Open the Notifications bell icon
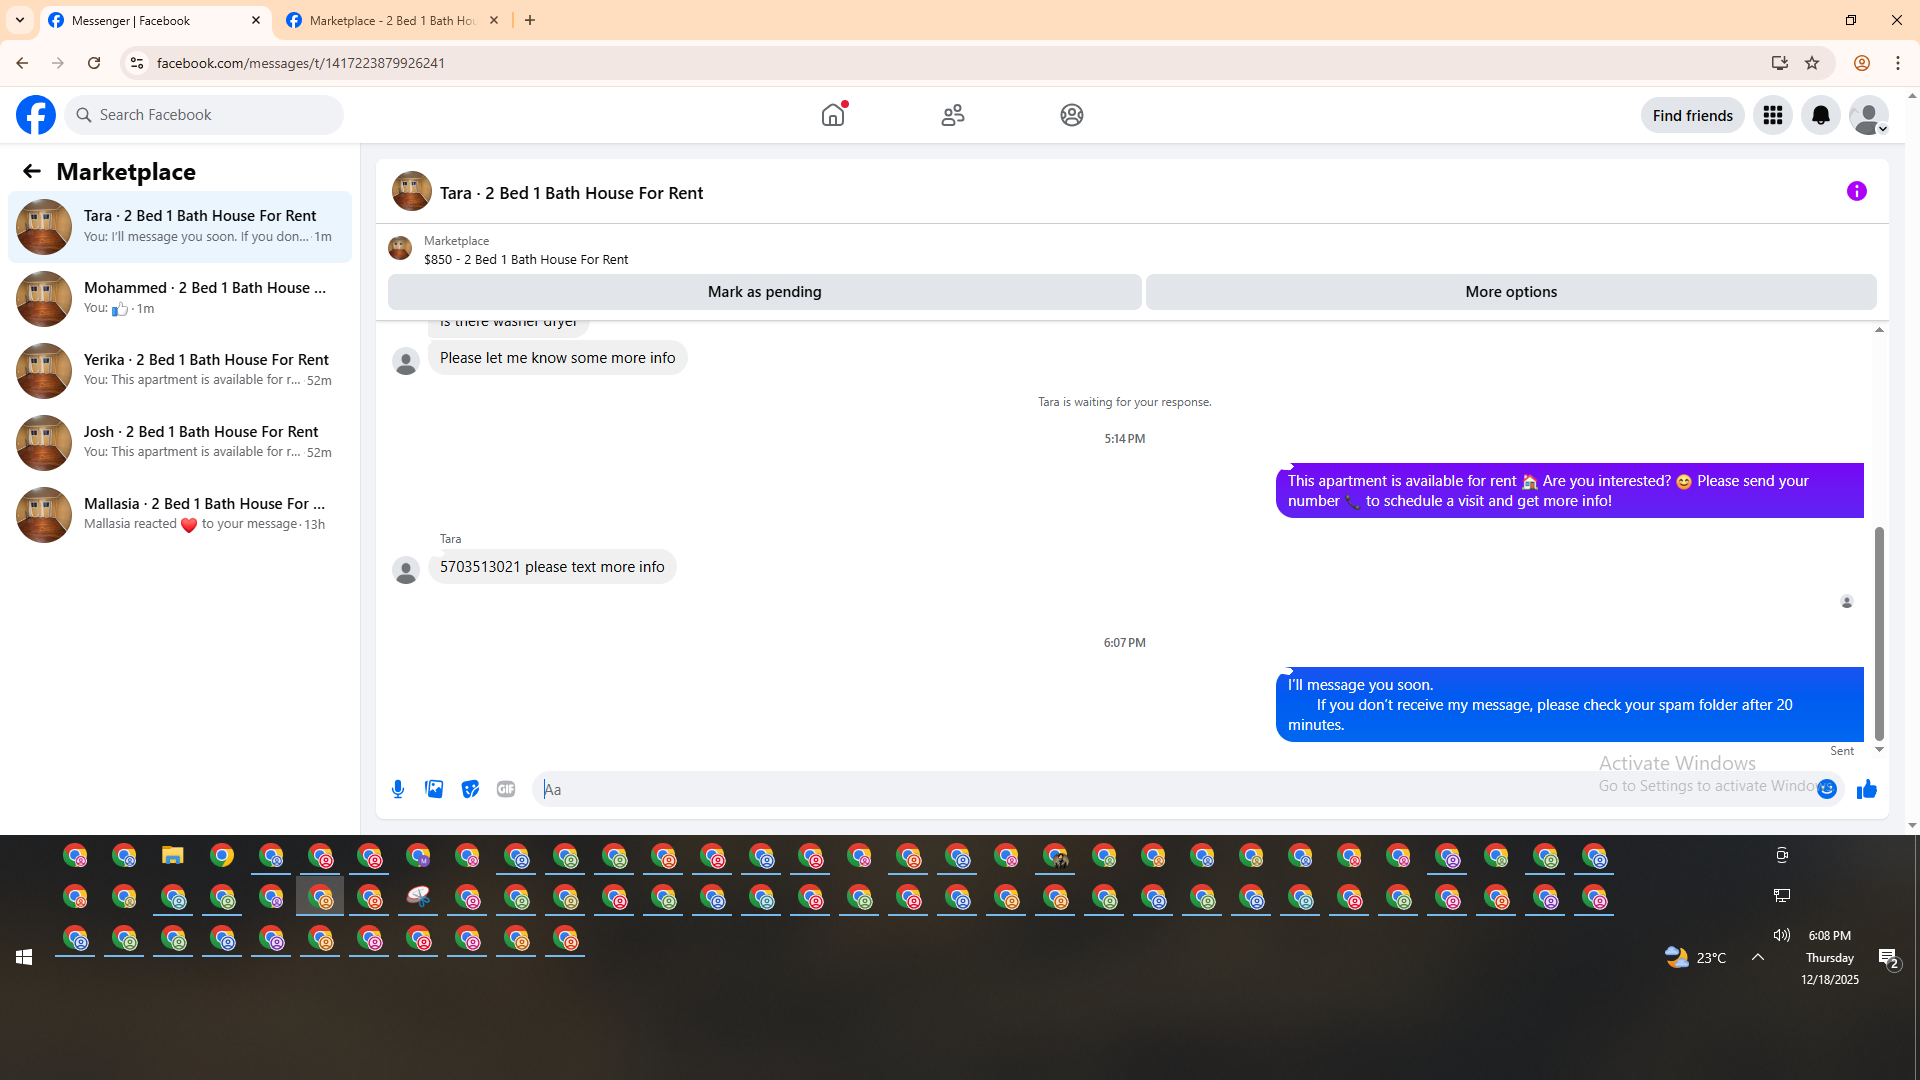 pyautogui.click(x=1821, y=115)
